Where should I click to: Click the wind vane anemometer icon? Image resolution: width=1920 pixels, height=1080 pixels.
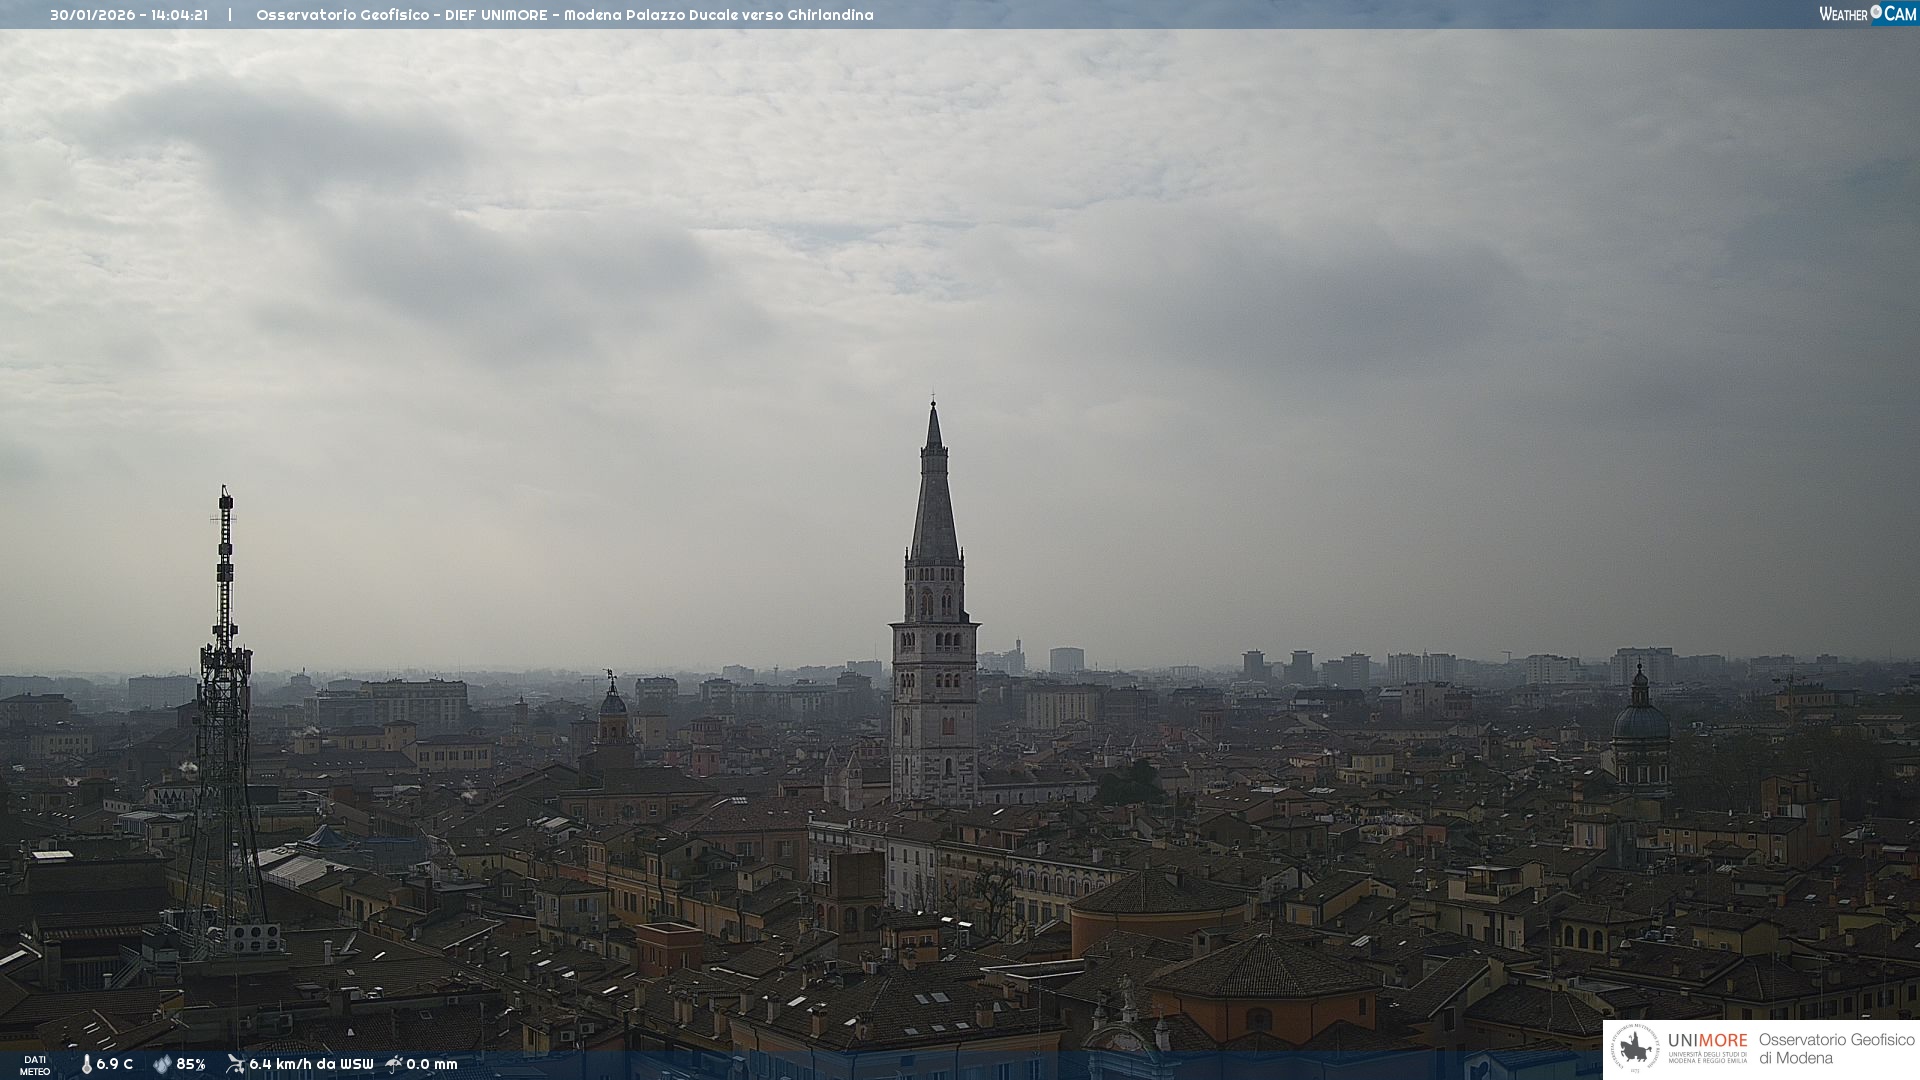(235, 1064)
